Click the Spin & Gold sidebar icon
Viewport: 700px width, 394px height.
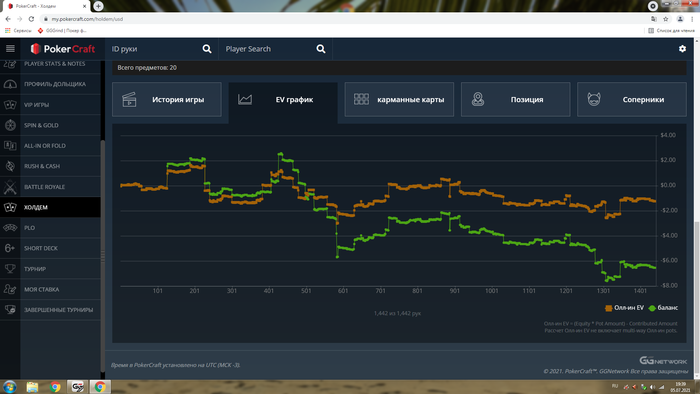[x=10, y=125]
